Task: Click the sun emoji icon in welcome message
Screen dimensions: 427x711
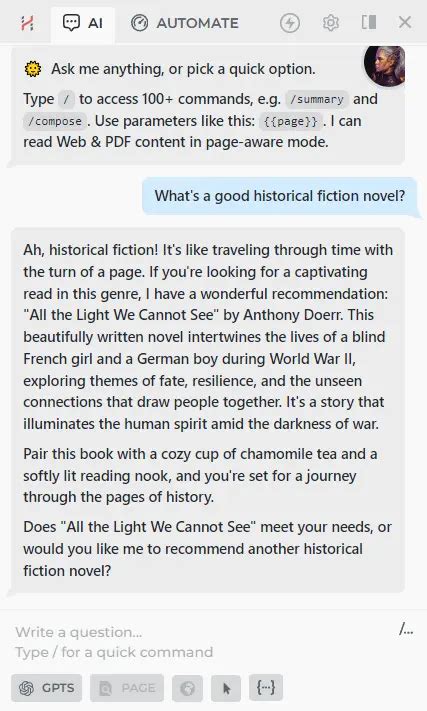Action: pos(33,69)
